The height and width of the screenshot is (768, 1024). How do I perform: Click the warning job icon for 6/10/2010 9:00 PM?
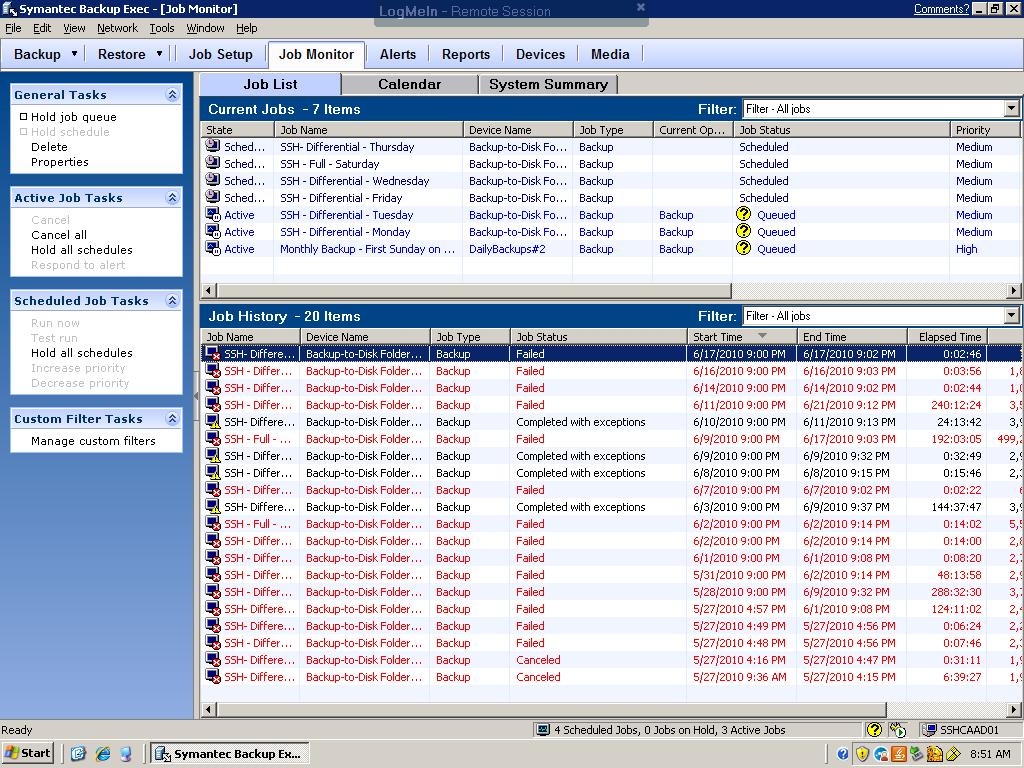212,421
